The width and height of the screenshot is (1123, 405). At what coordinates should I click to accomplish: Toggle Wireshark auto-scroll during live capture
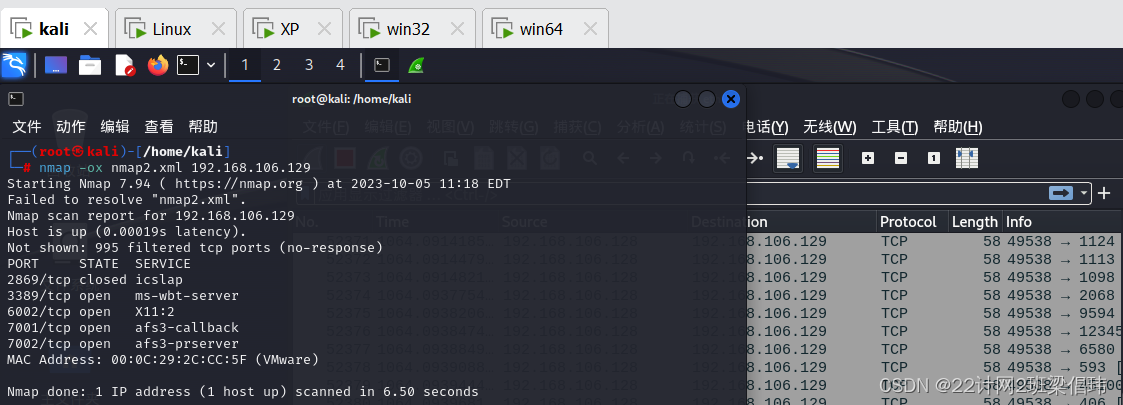click(788, 158)
